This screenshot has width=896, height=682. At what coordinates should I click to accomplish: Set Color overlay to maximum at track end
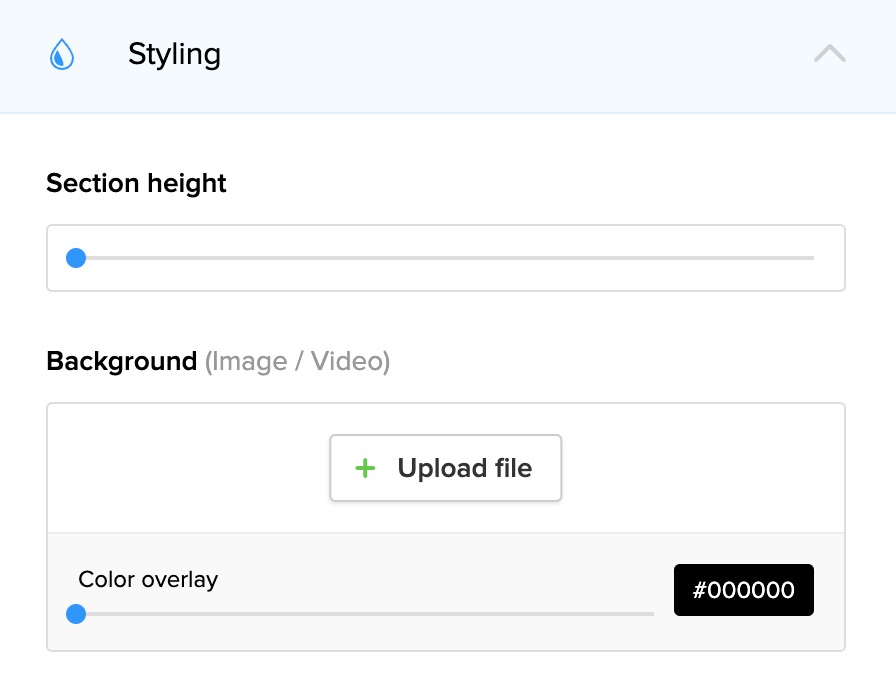click(652, 614)
